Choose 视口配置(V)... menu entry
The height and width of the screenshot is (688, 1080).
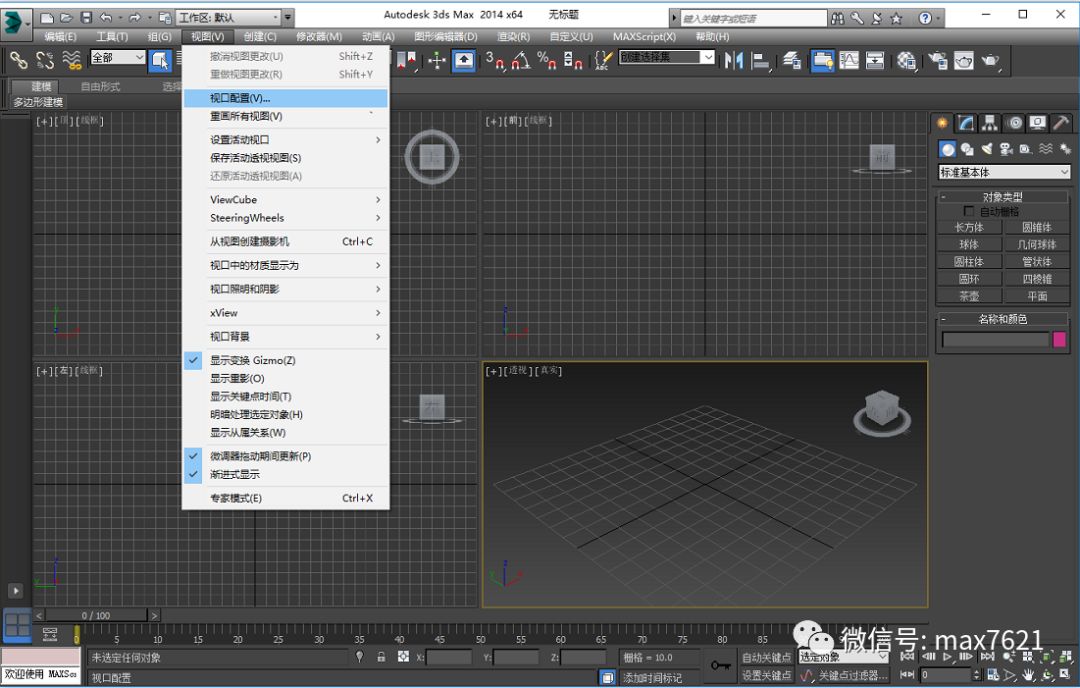click(x=286, y=98)
